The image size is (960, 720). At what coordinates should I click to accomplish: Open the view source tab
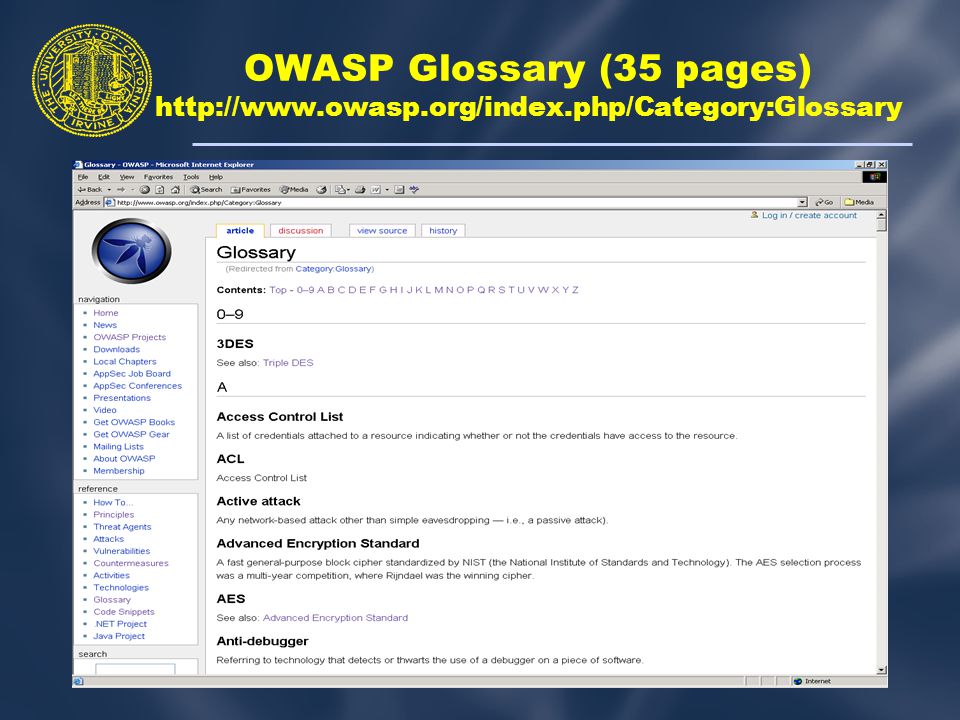(382, 231)
